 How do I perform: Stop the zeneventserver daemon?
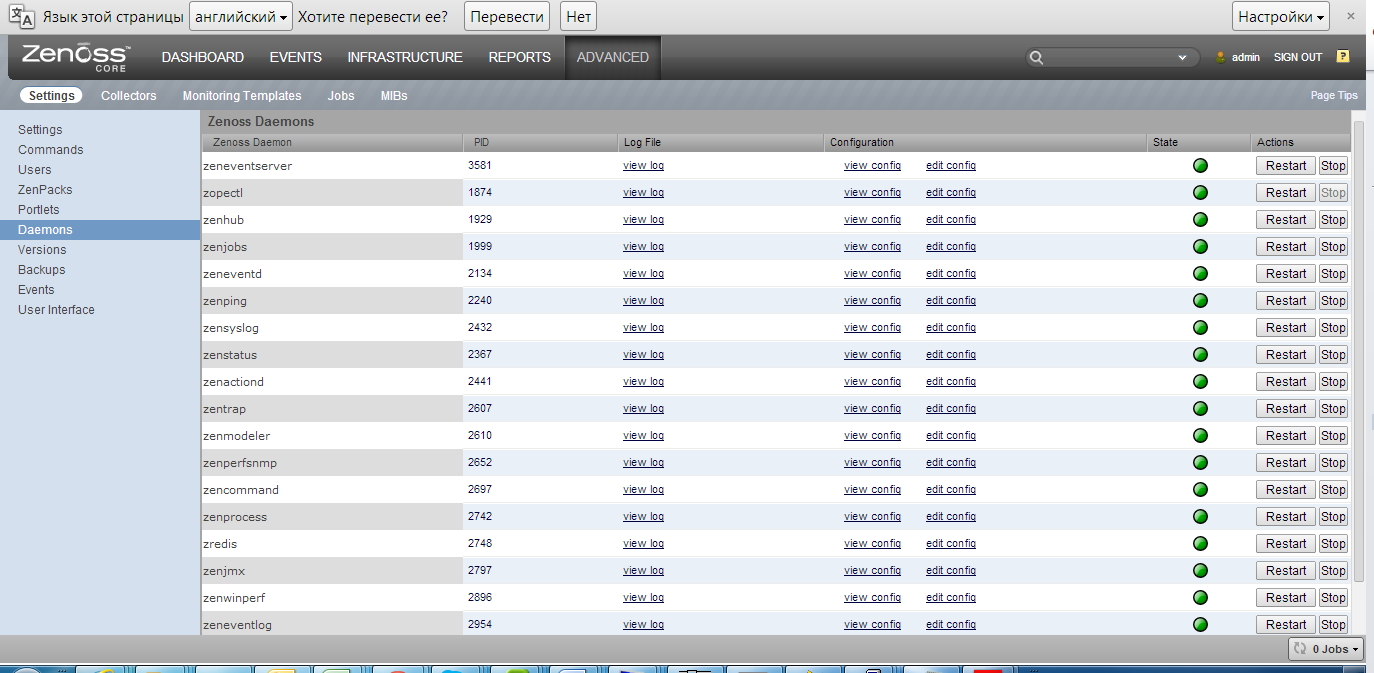[x=1333, y=166]
